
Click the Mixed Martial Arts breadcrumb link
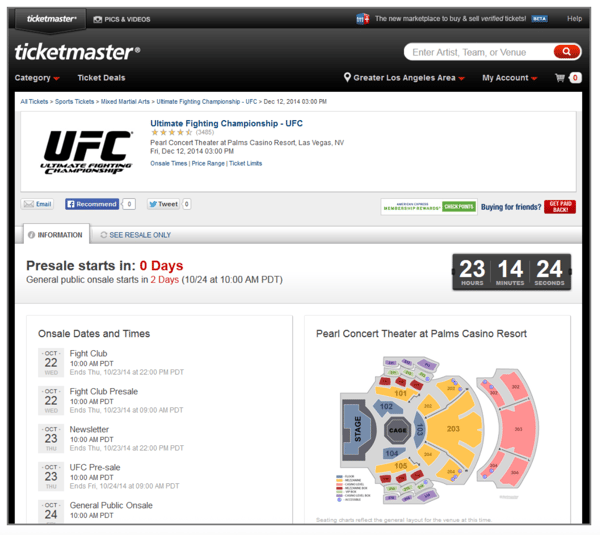(x=126, y=102)
